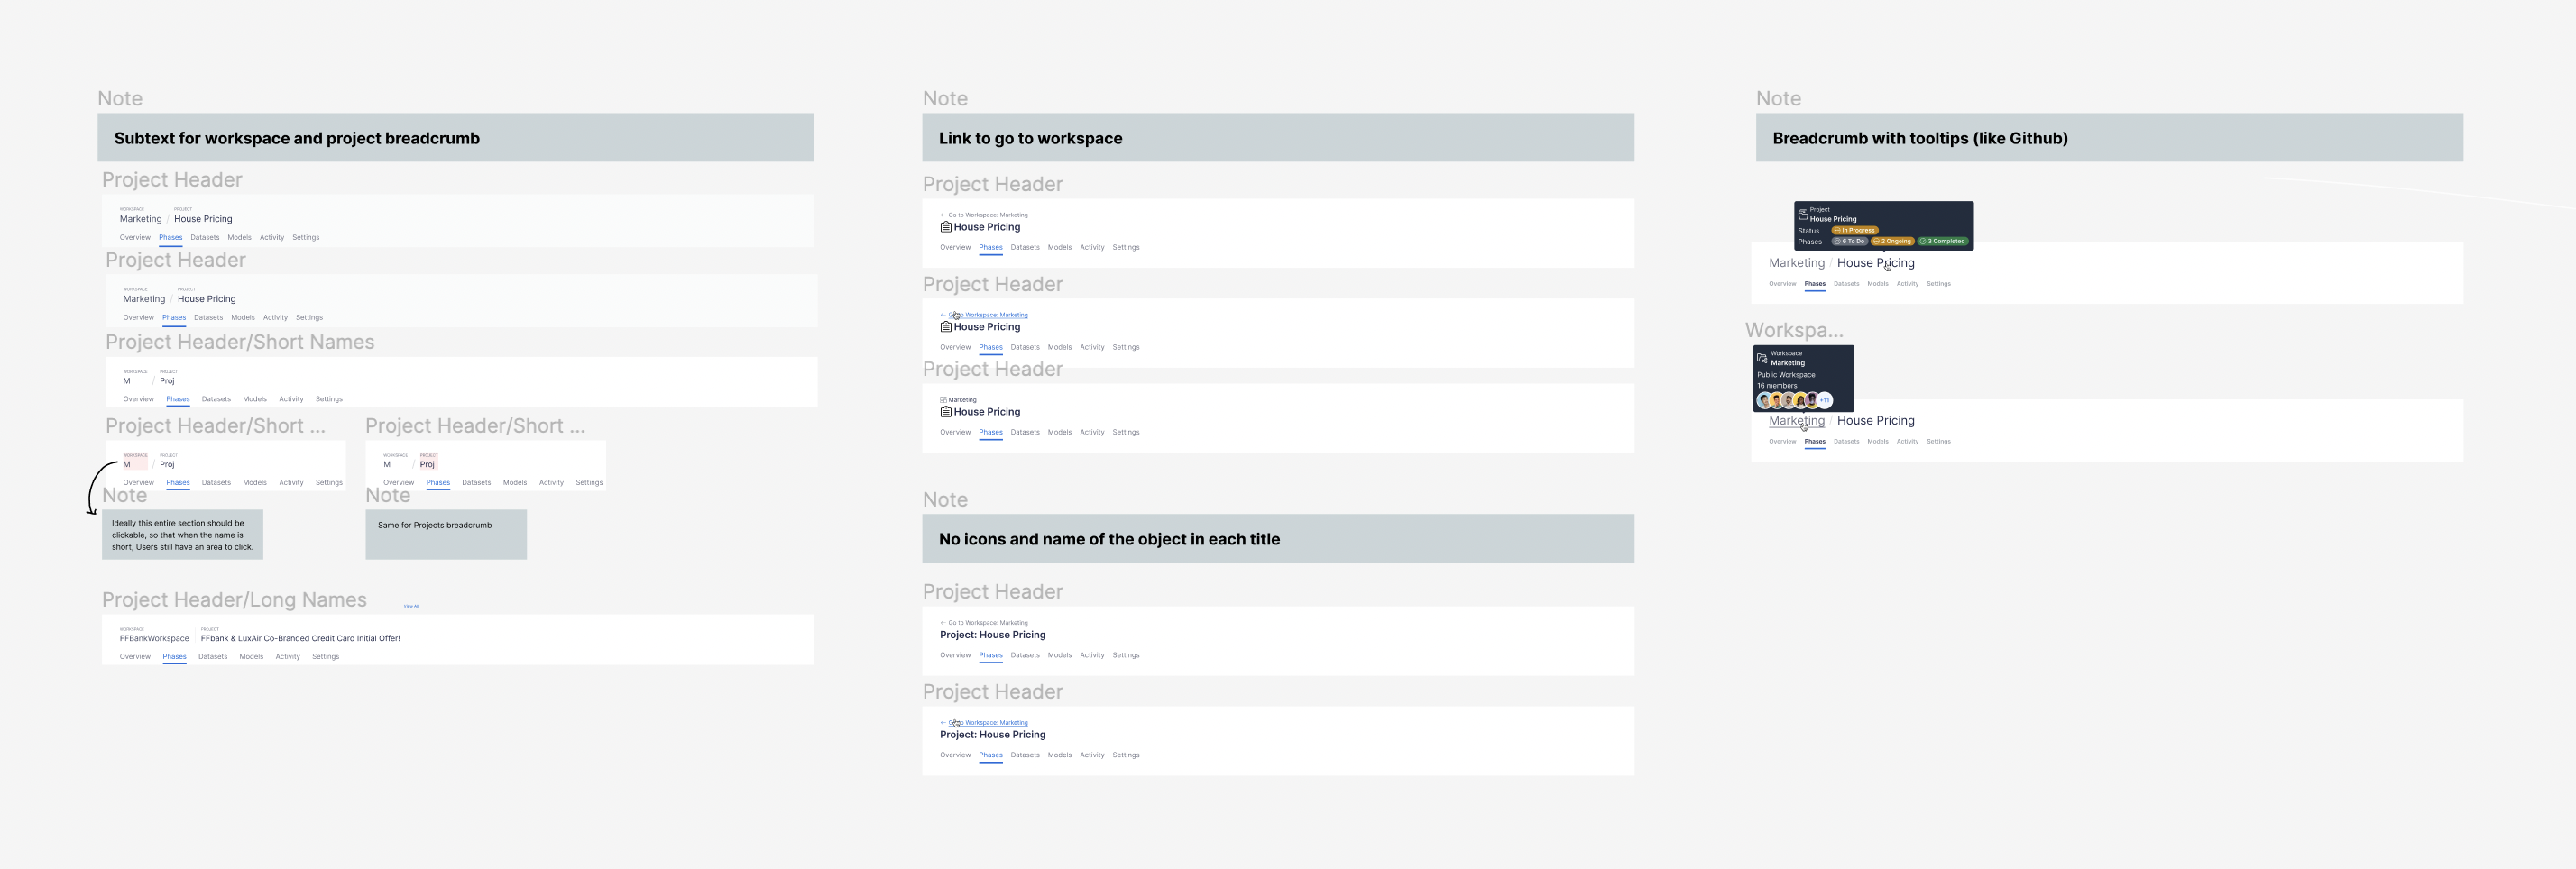Click the pink-highlighted Proj breadcrumb
The width and height of the screenshot is (2576, 869).
coord(427,464)
